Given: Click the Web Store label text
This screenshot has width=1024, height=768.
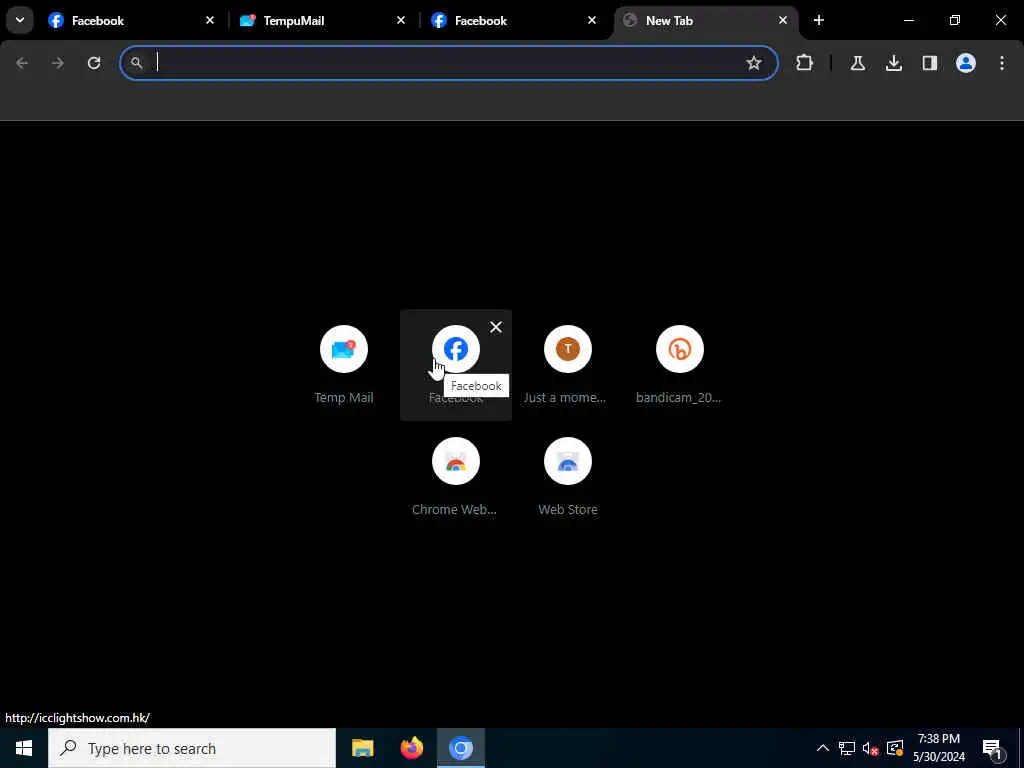Looking at the screenshot, I should pyautogui.click(x=568, y=509).
